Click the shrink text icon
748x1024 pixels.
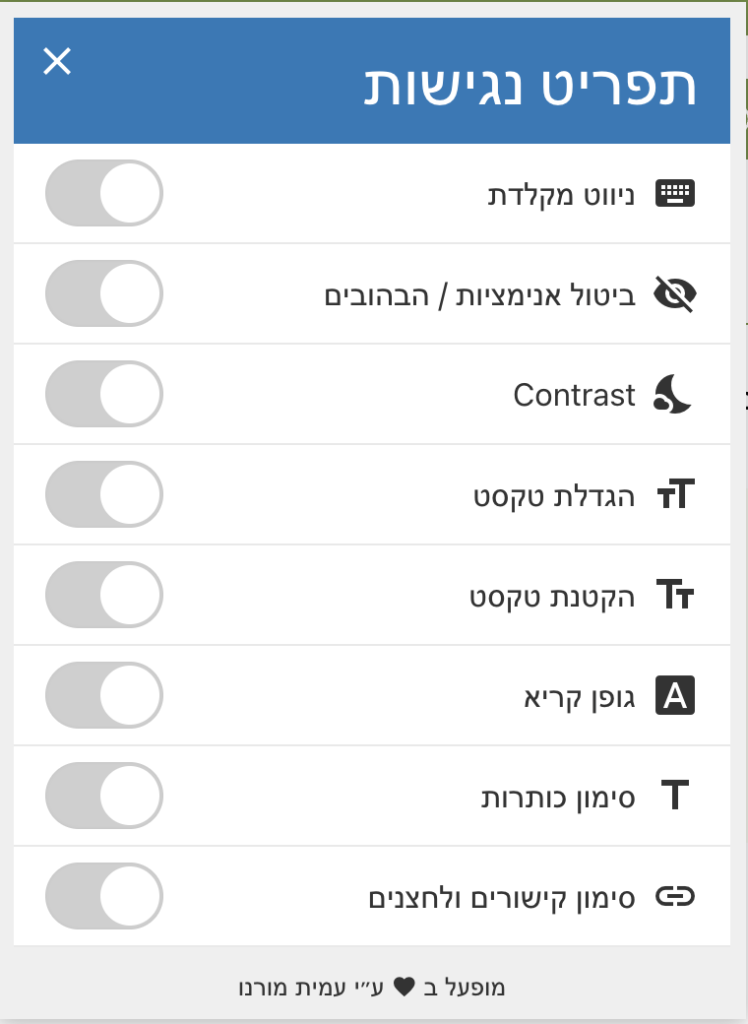674,596
